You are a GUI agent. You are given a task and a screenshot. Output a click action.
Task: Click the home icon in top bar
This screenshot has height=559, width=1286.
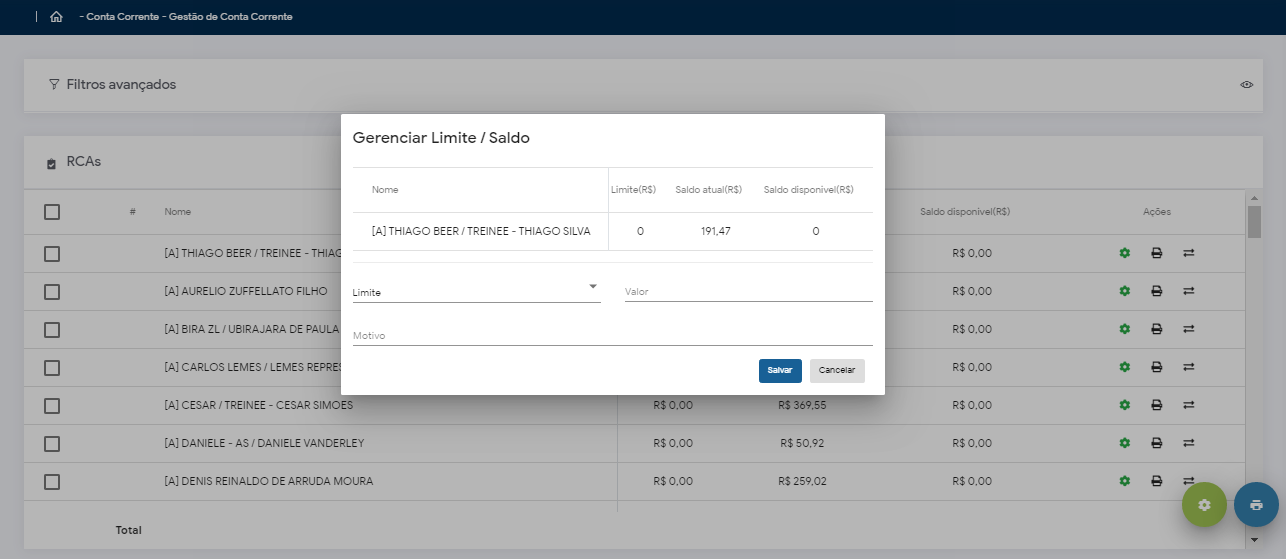coord(56,17)
